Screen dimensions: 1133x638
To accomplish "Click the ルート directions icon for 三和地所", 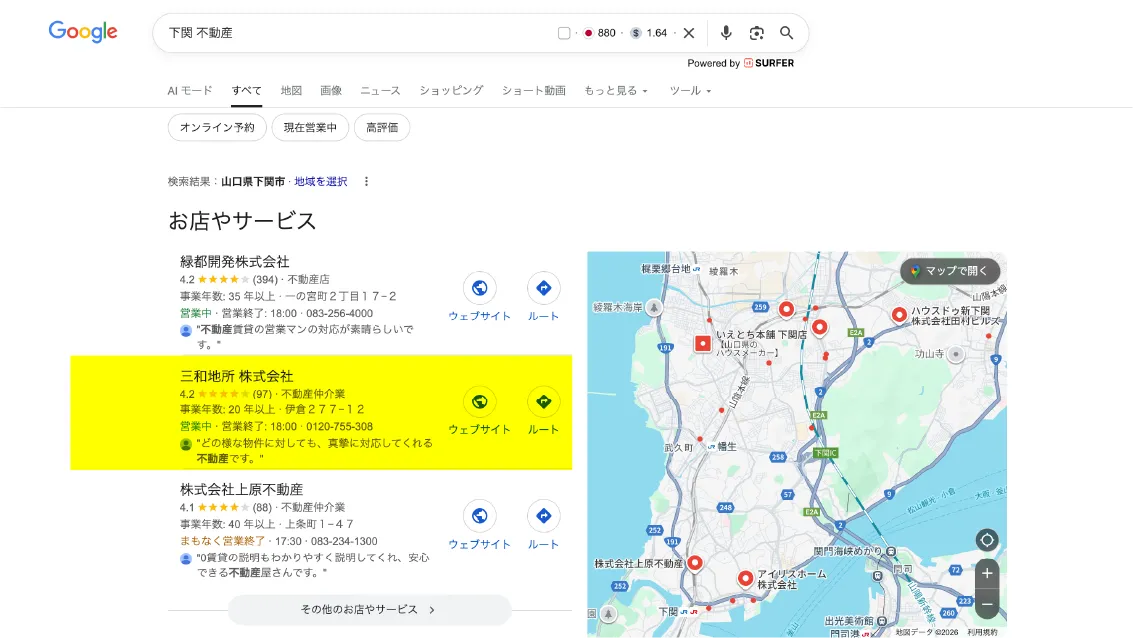I will (543, 401).
